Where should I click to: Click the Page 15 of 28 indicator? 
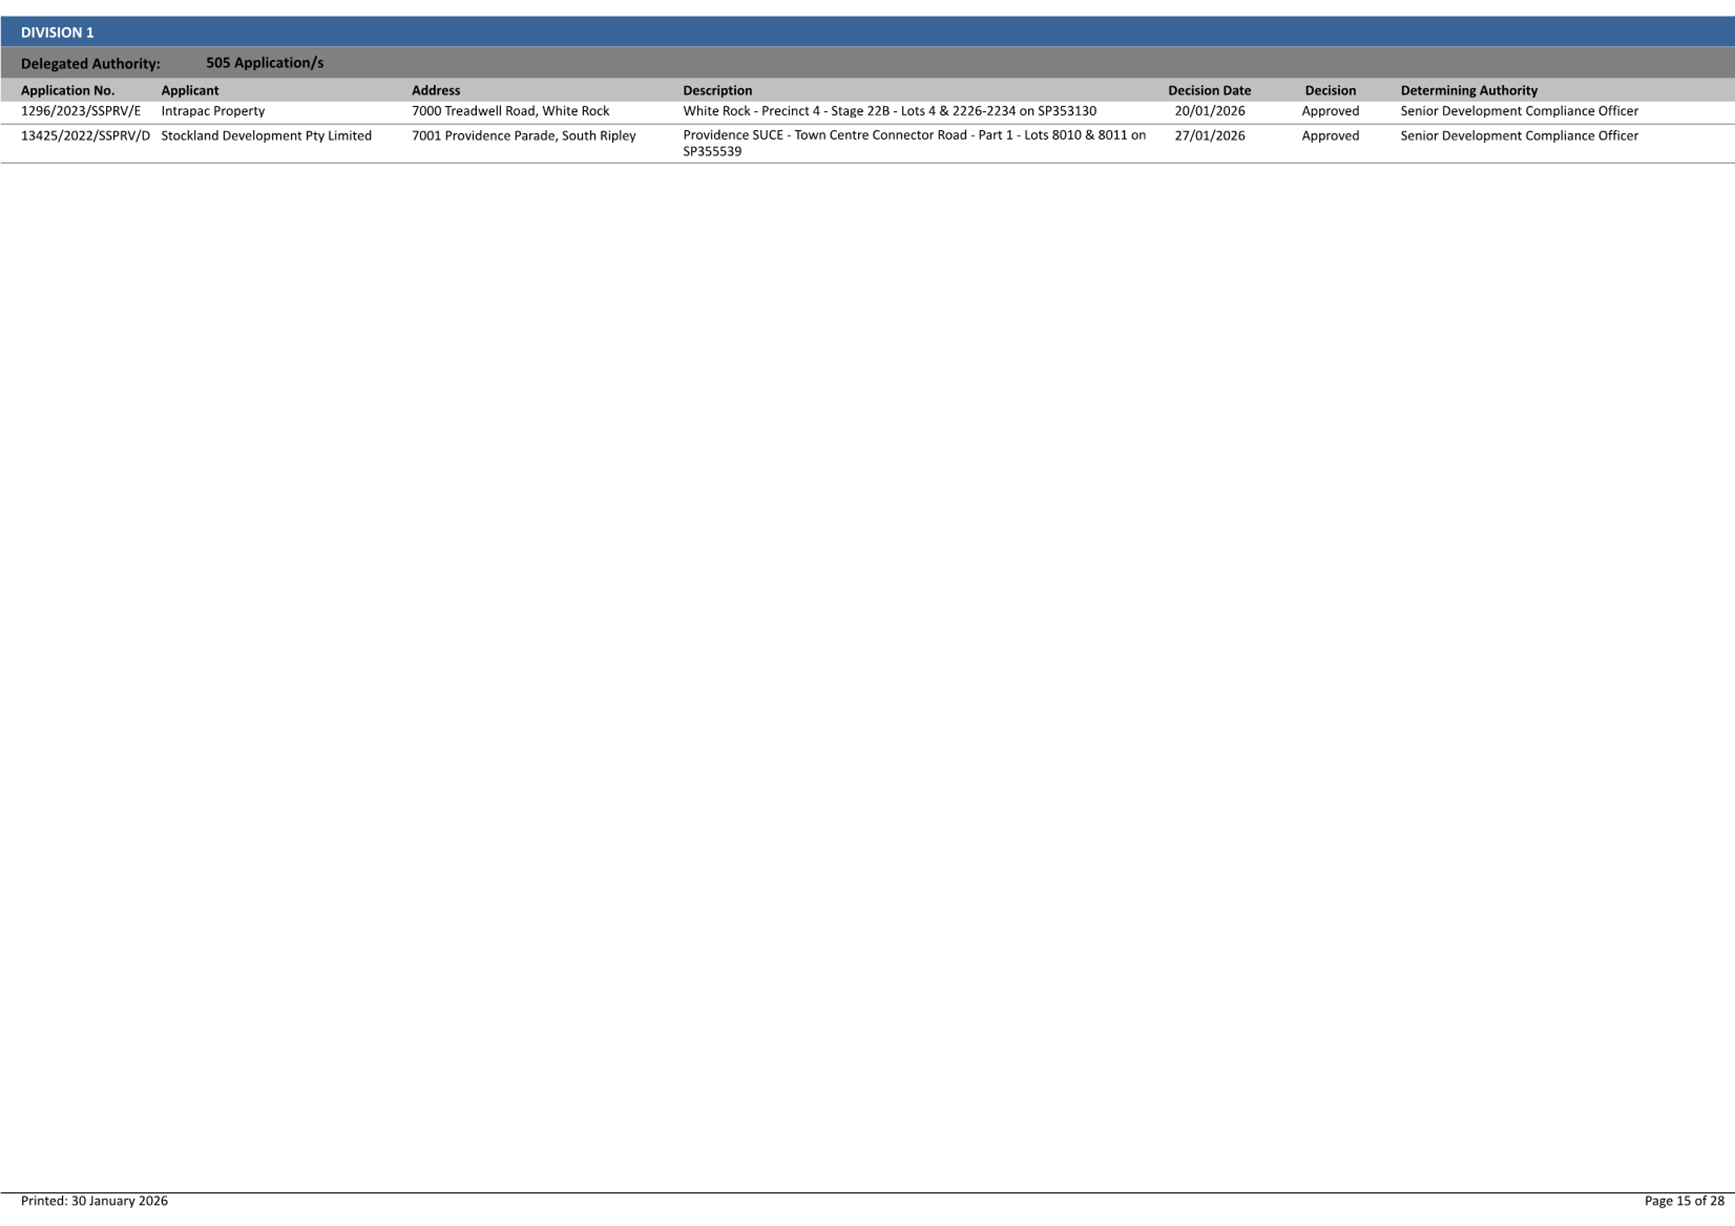(1683, 1201)
